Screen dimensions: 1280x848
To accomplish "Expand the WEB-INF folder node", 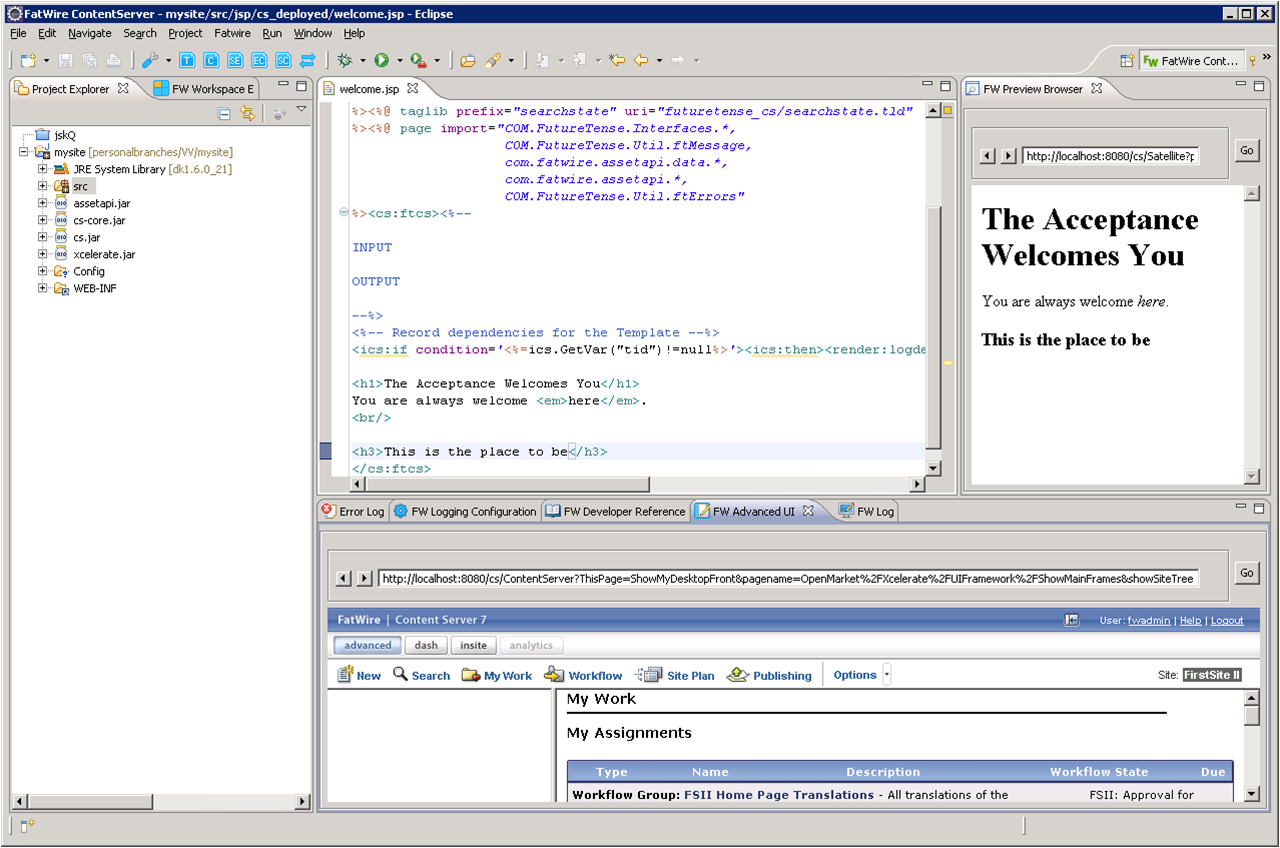I will click(43, 288).
